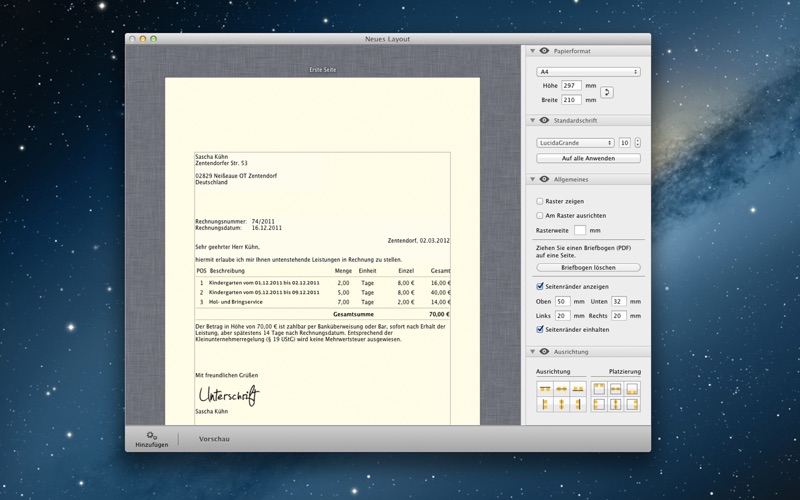
Task: Collapse the Standardschrift section triangle
Action: [x=533, y=120]
